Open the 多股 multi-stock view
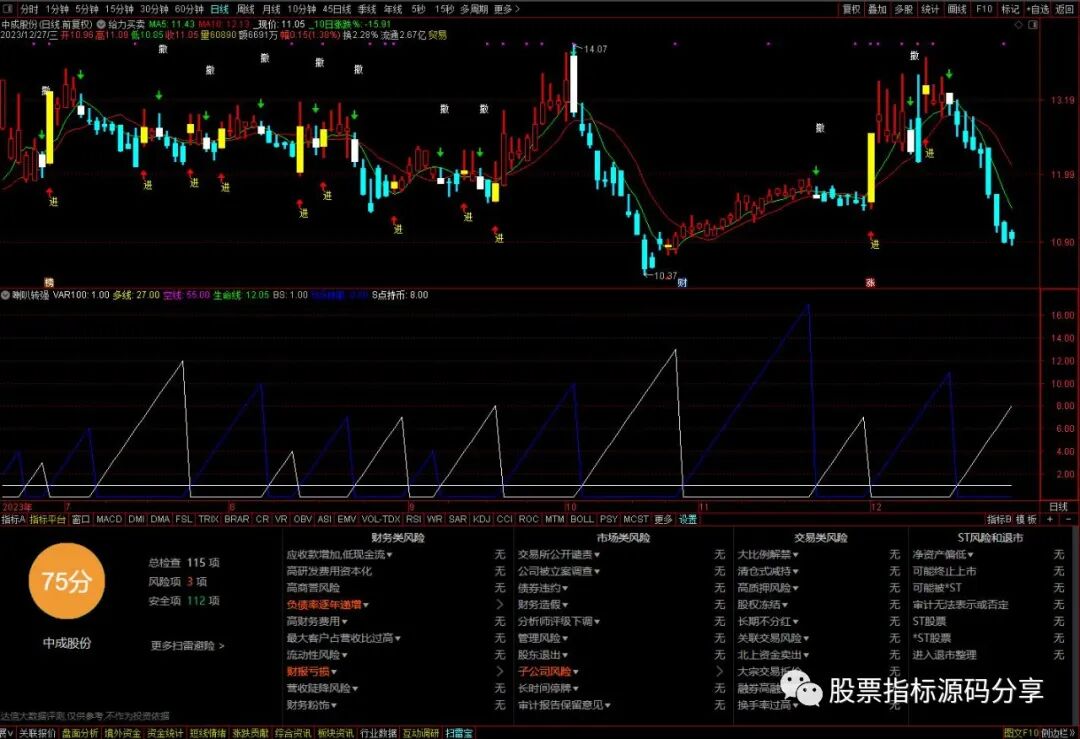1080x739 pixels. (904, 9)
